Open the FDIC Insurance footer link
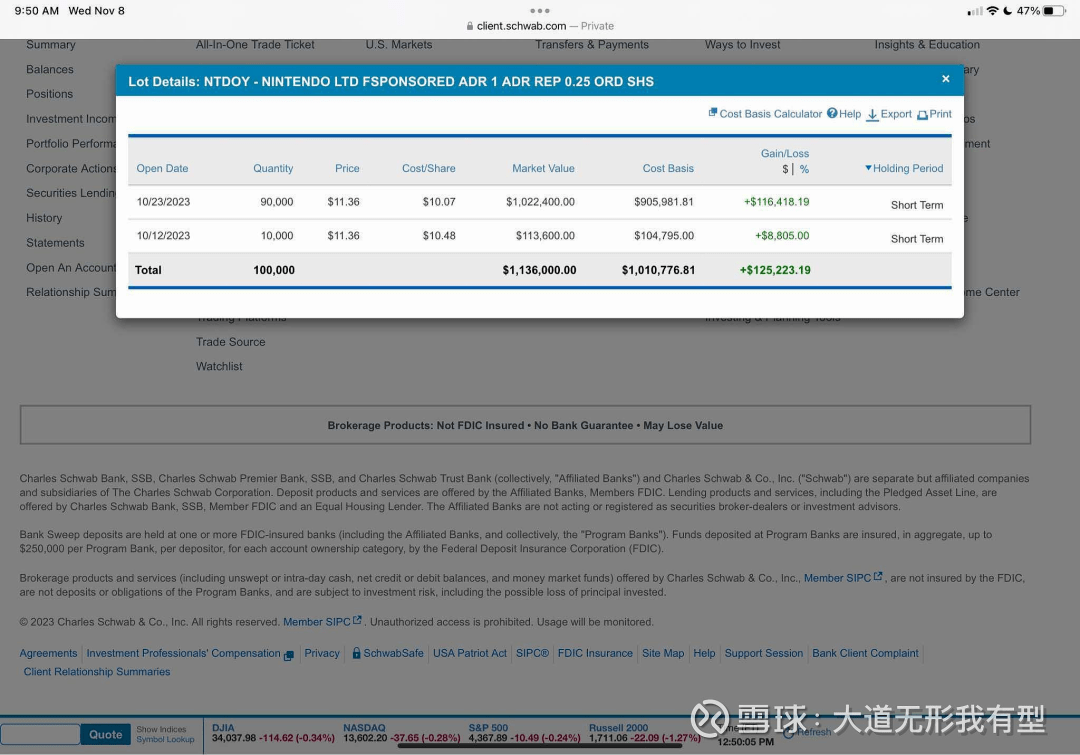The image size is (1080, 755). [x=595, y=653]
